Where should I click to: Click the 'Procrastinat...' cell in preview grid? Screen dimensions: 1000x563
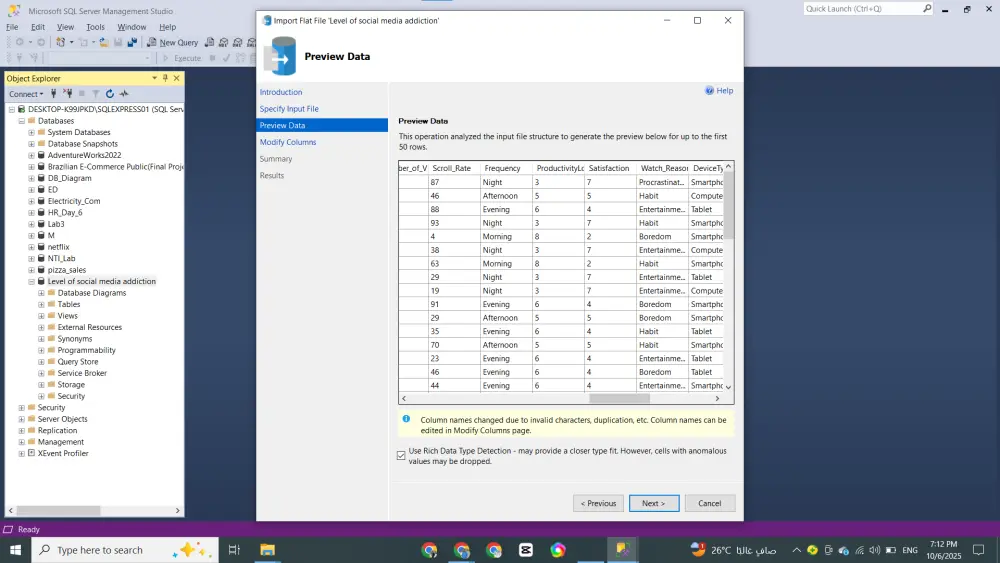662,182
